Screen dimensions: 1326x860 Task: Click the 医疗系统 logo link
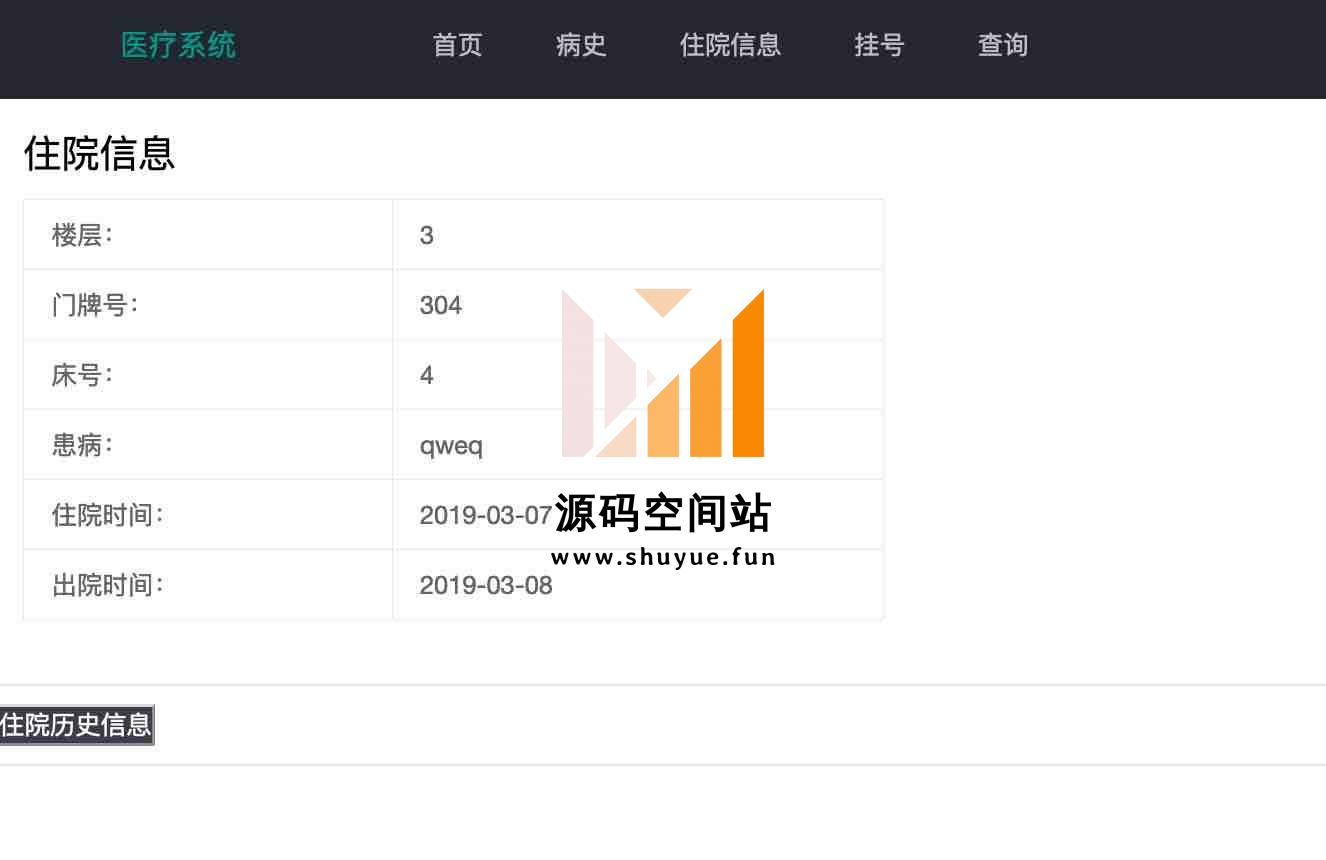[x=178, y=45]
